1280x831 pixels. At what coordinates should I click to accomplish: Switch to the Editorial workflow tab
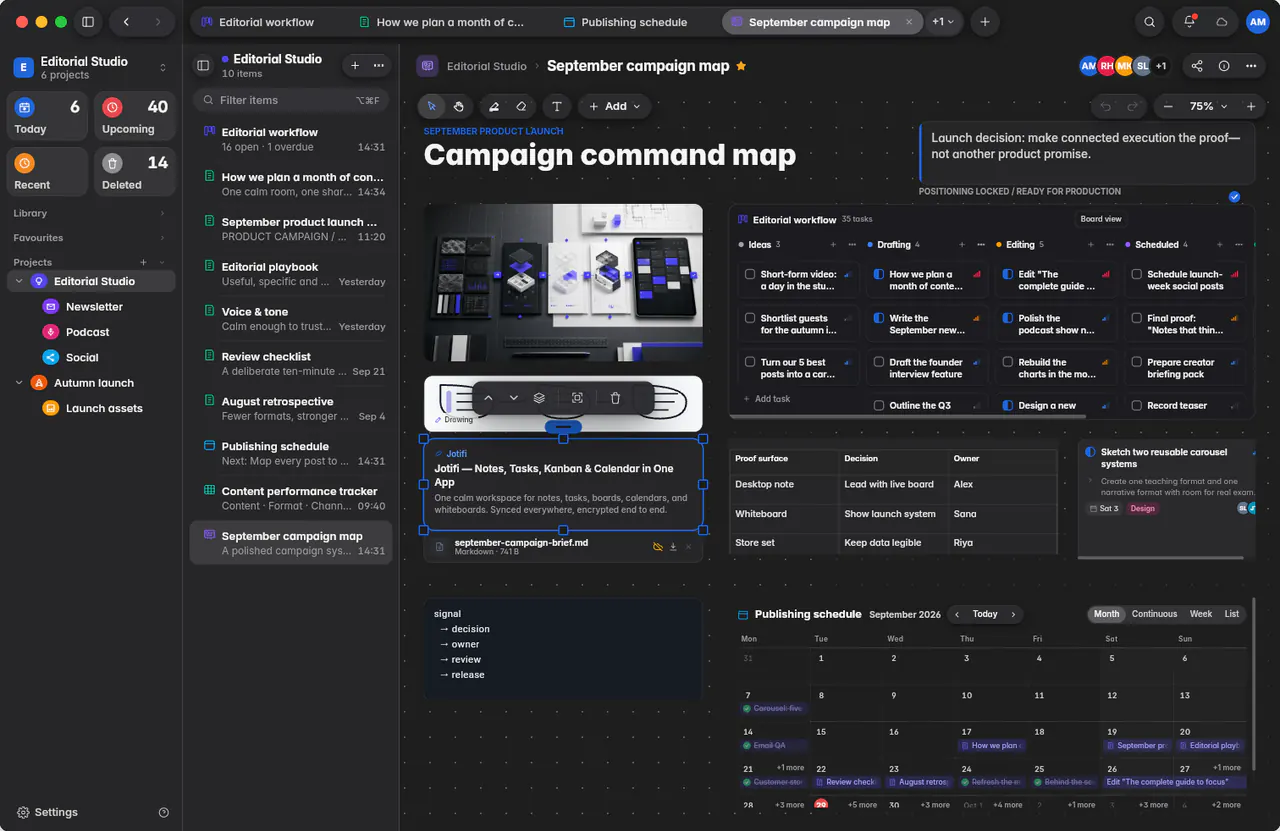[265, 22]
